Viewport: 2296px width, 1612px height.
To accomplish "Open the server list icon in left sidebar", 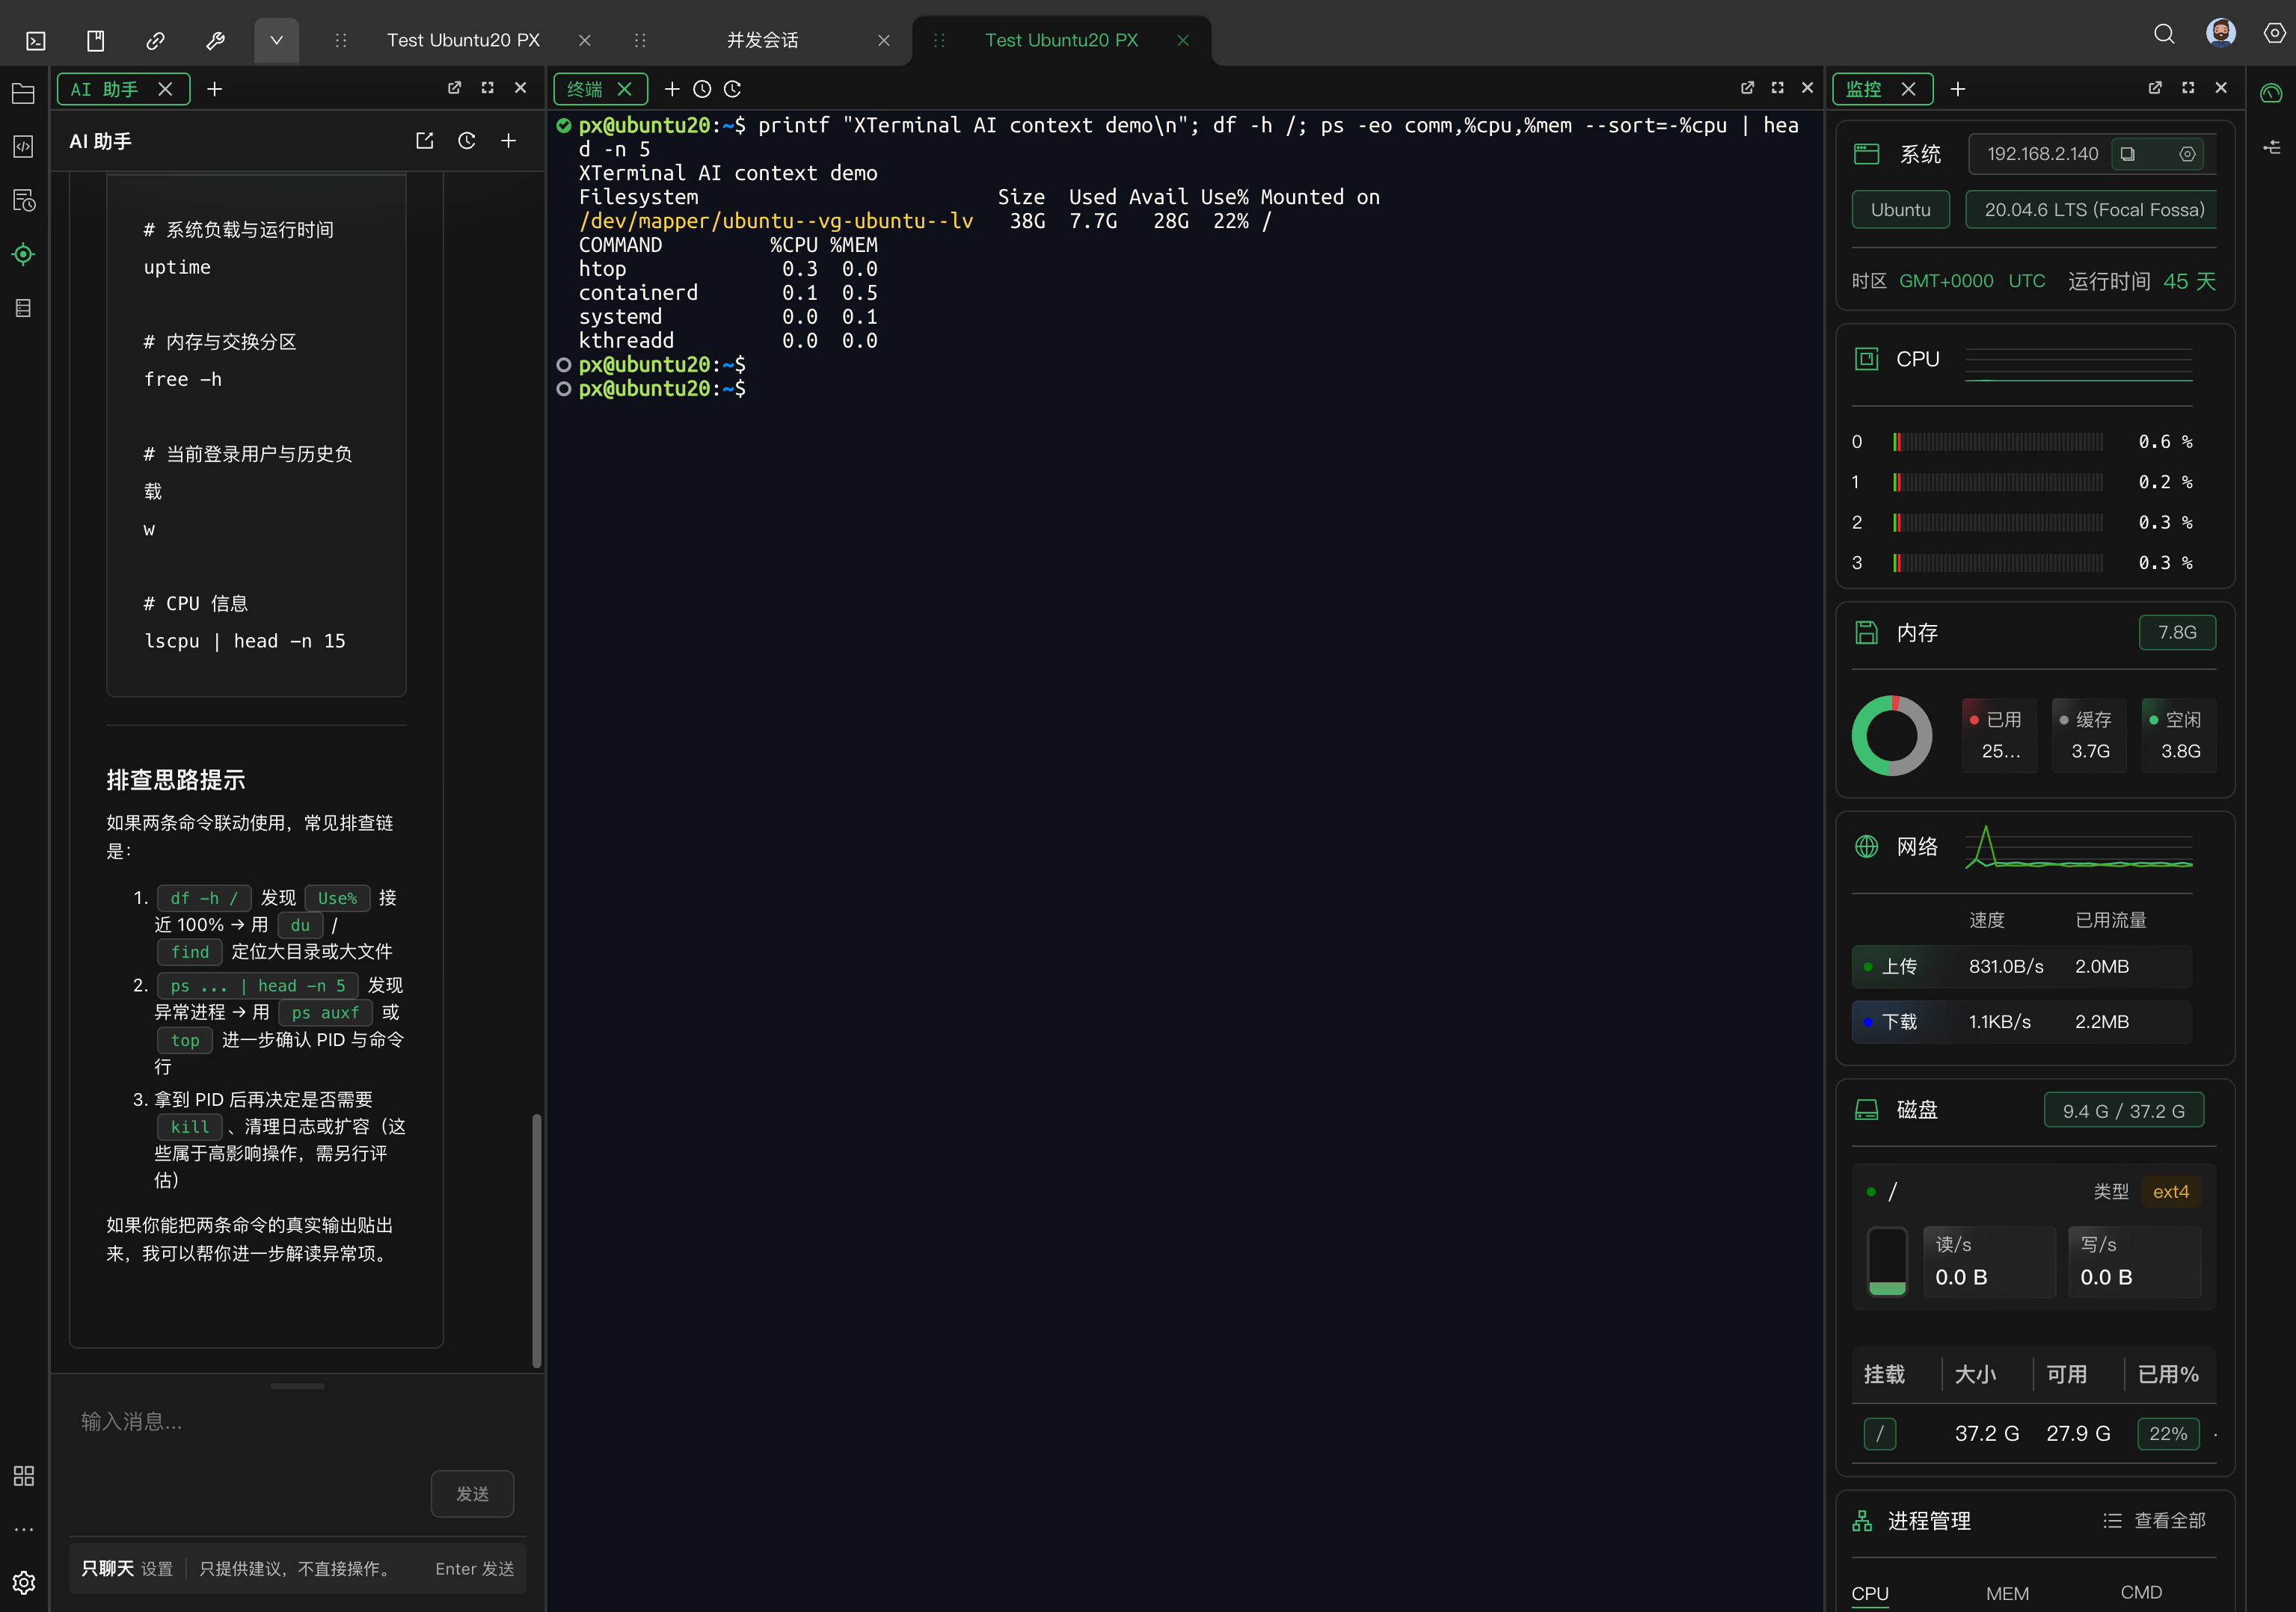I will [24, 308].
